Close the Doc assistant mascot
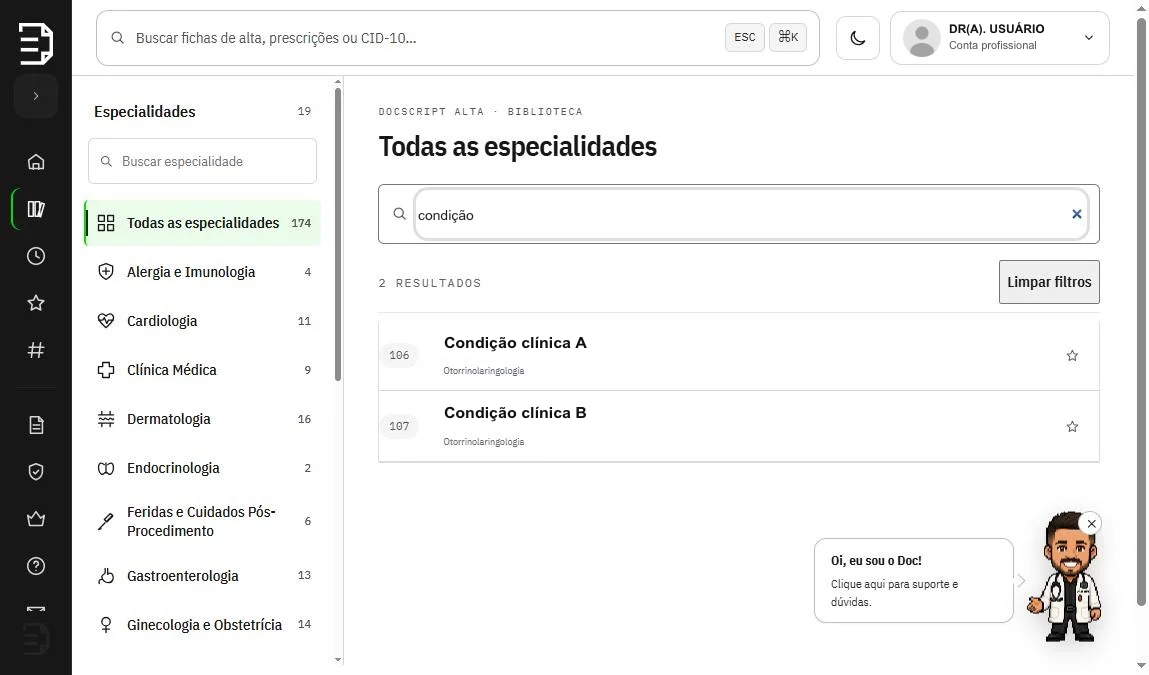Screen dimensions: 1149x675 pos(1091,523)
